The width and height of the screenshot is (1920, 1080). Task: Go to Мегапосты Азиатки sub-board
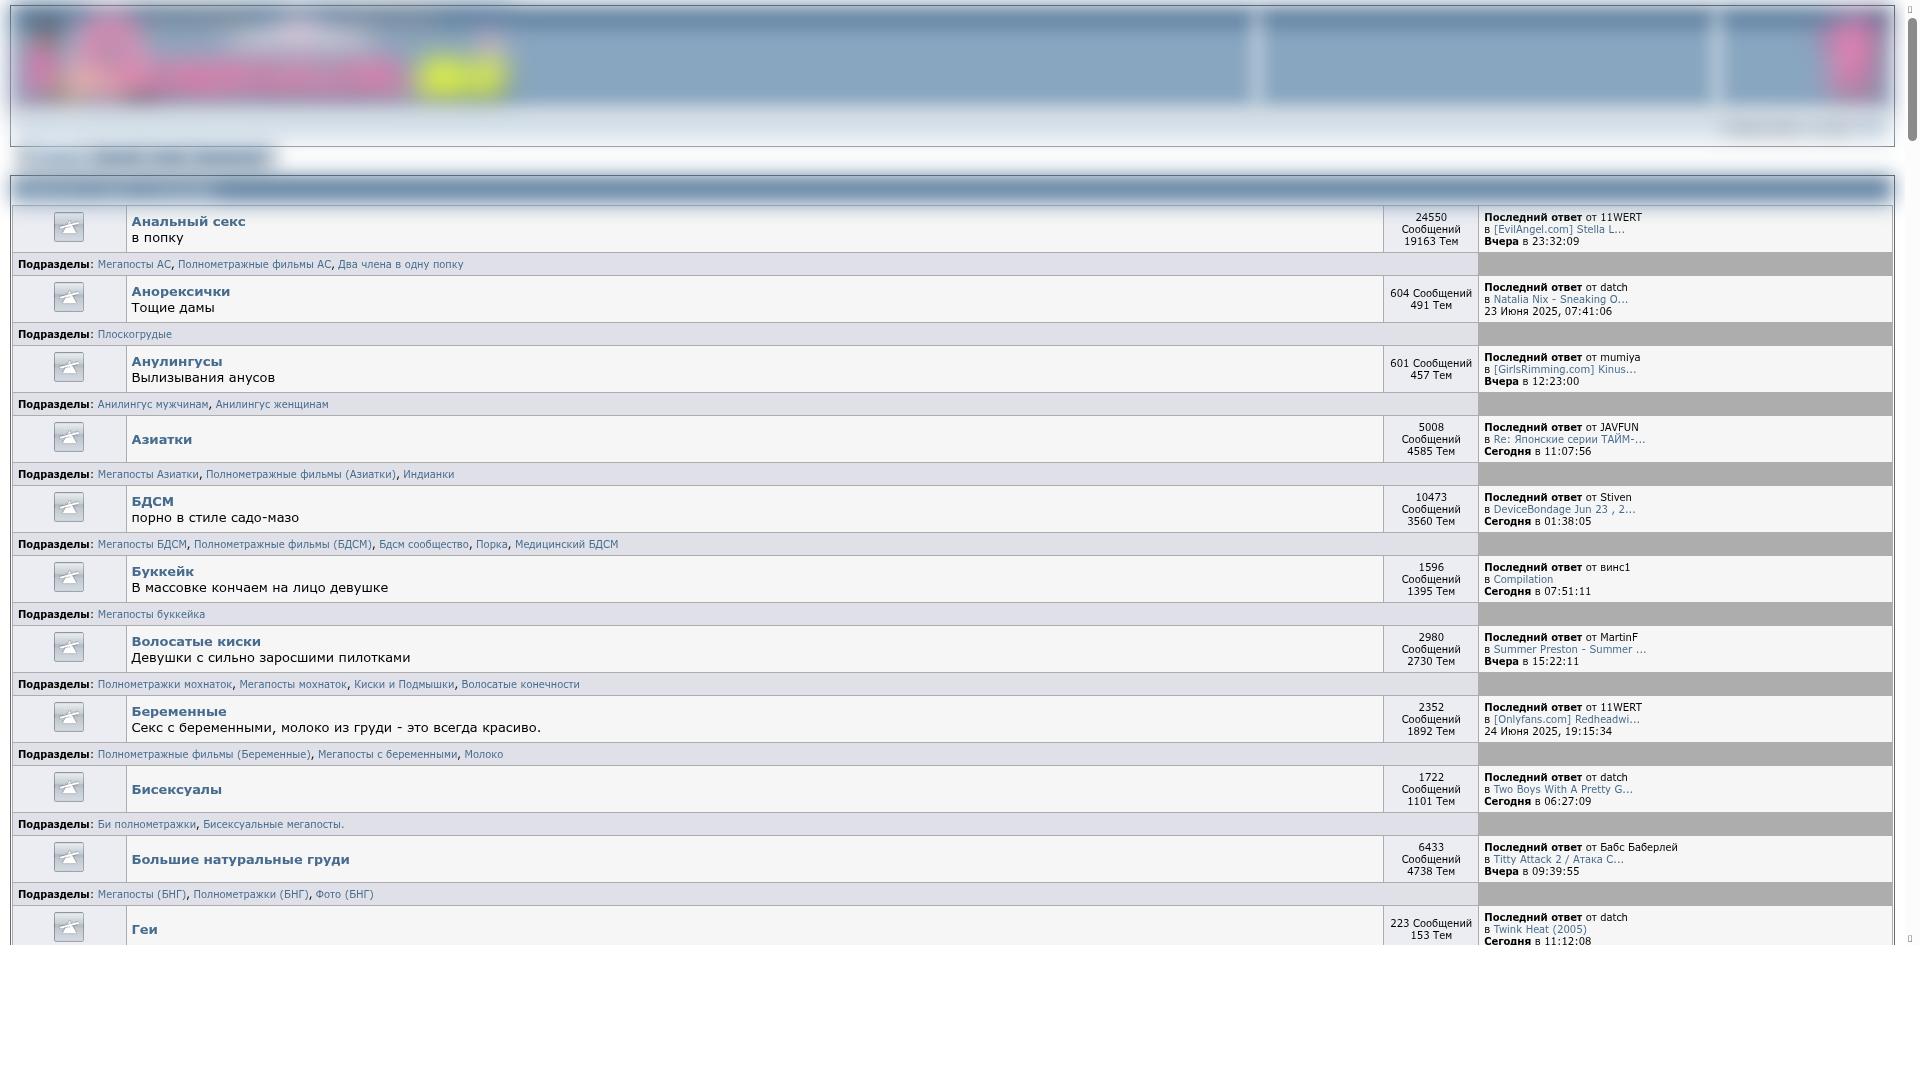(148, 475)
